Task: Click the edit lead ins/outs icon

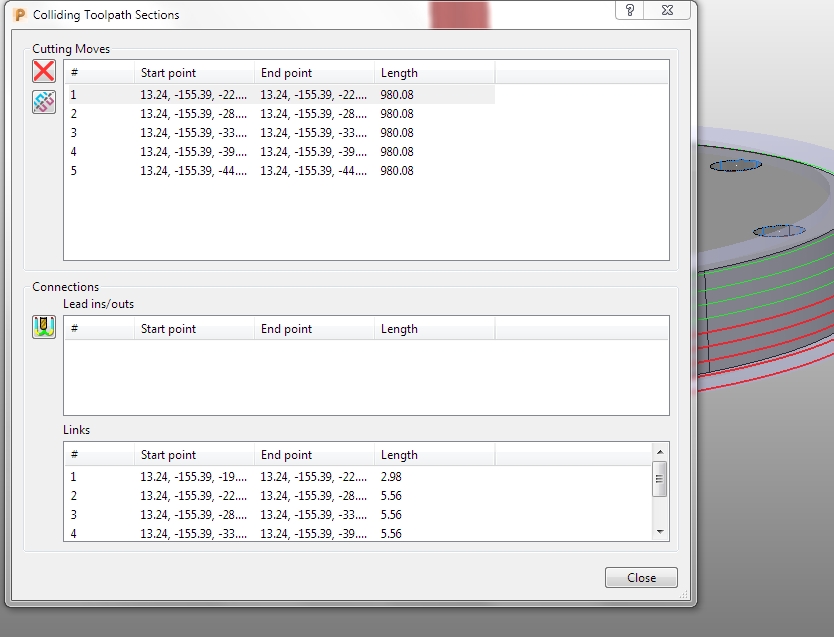Action: [43, 326]
